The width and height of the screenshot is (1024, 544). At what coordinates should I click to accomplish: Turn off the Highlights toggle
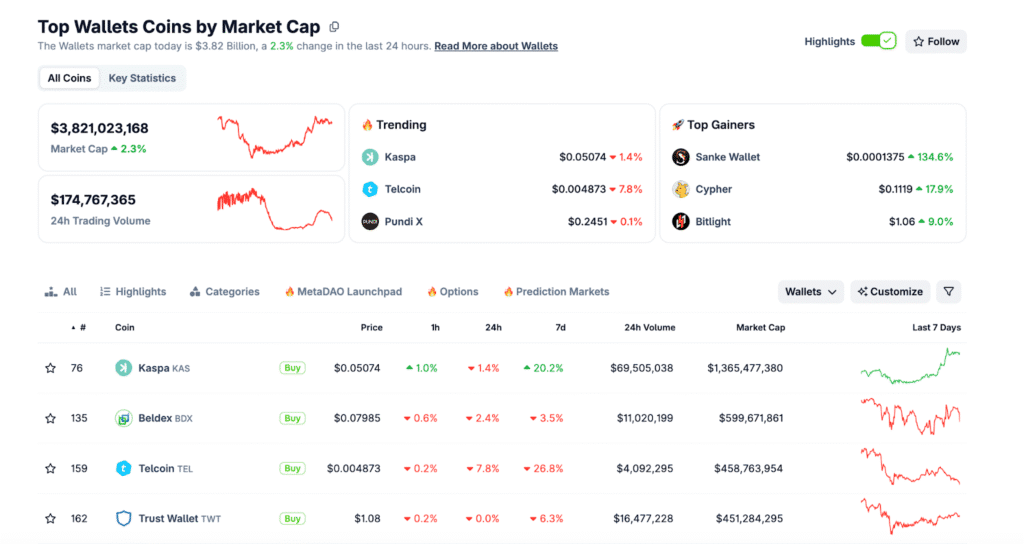878,41
